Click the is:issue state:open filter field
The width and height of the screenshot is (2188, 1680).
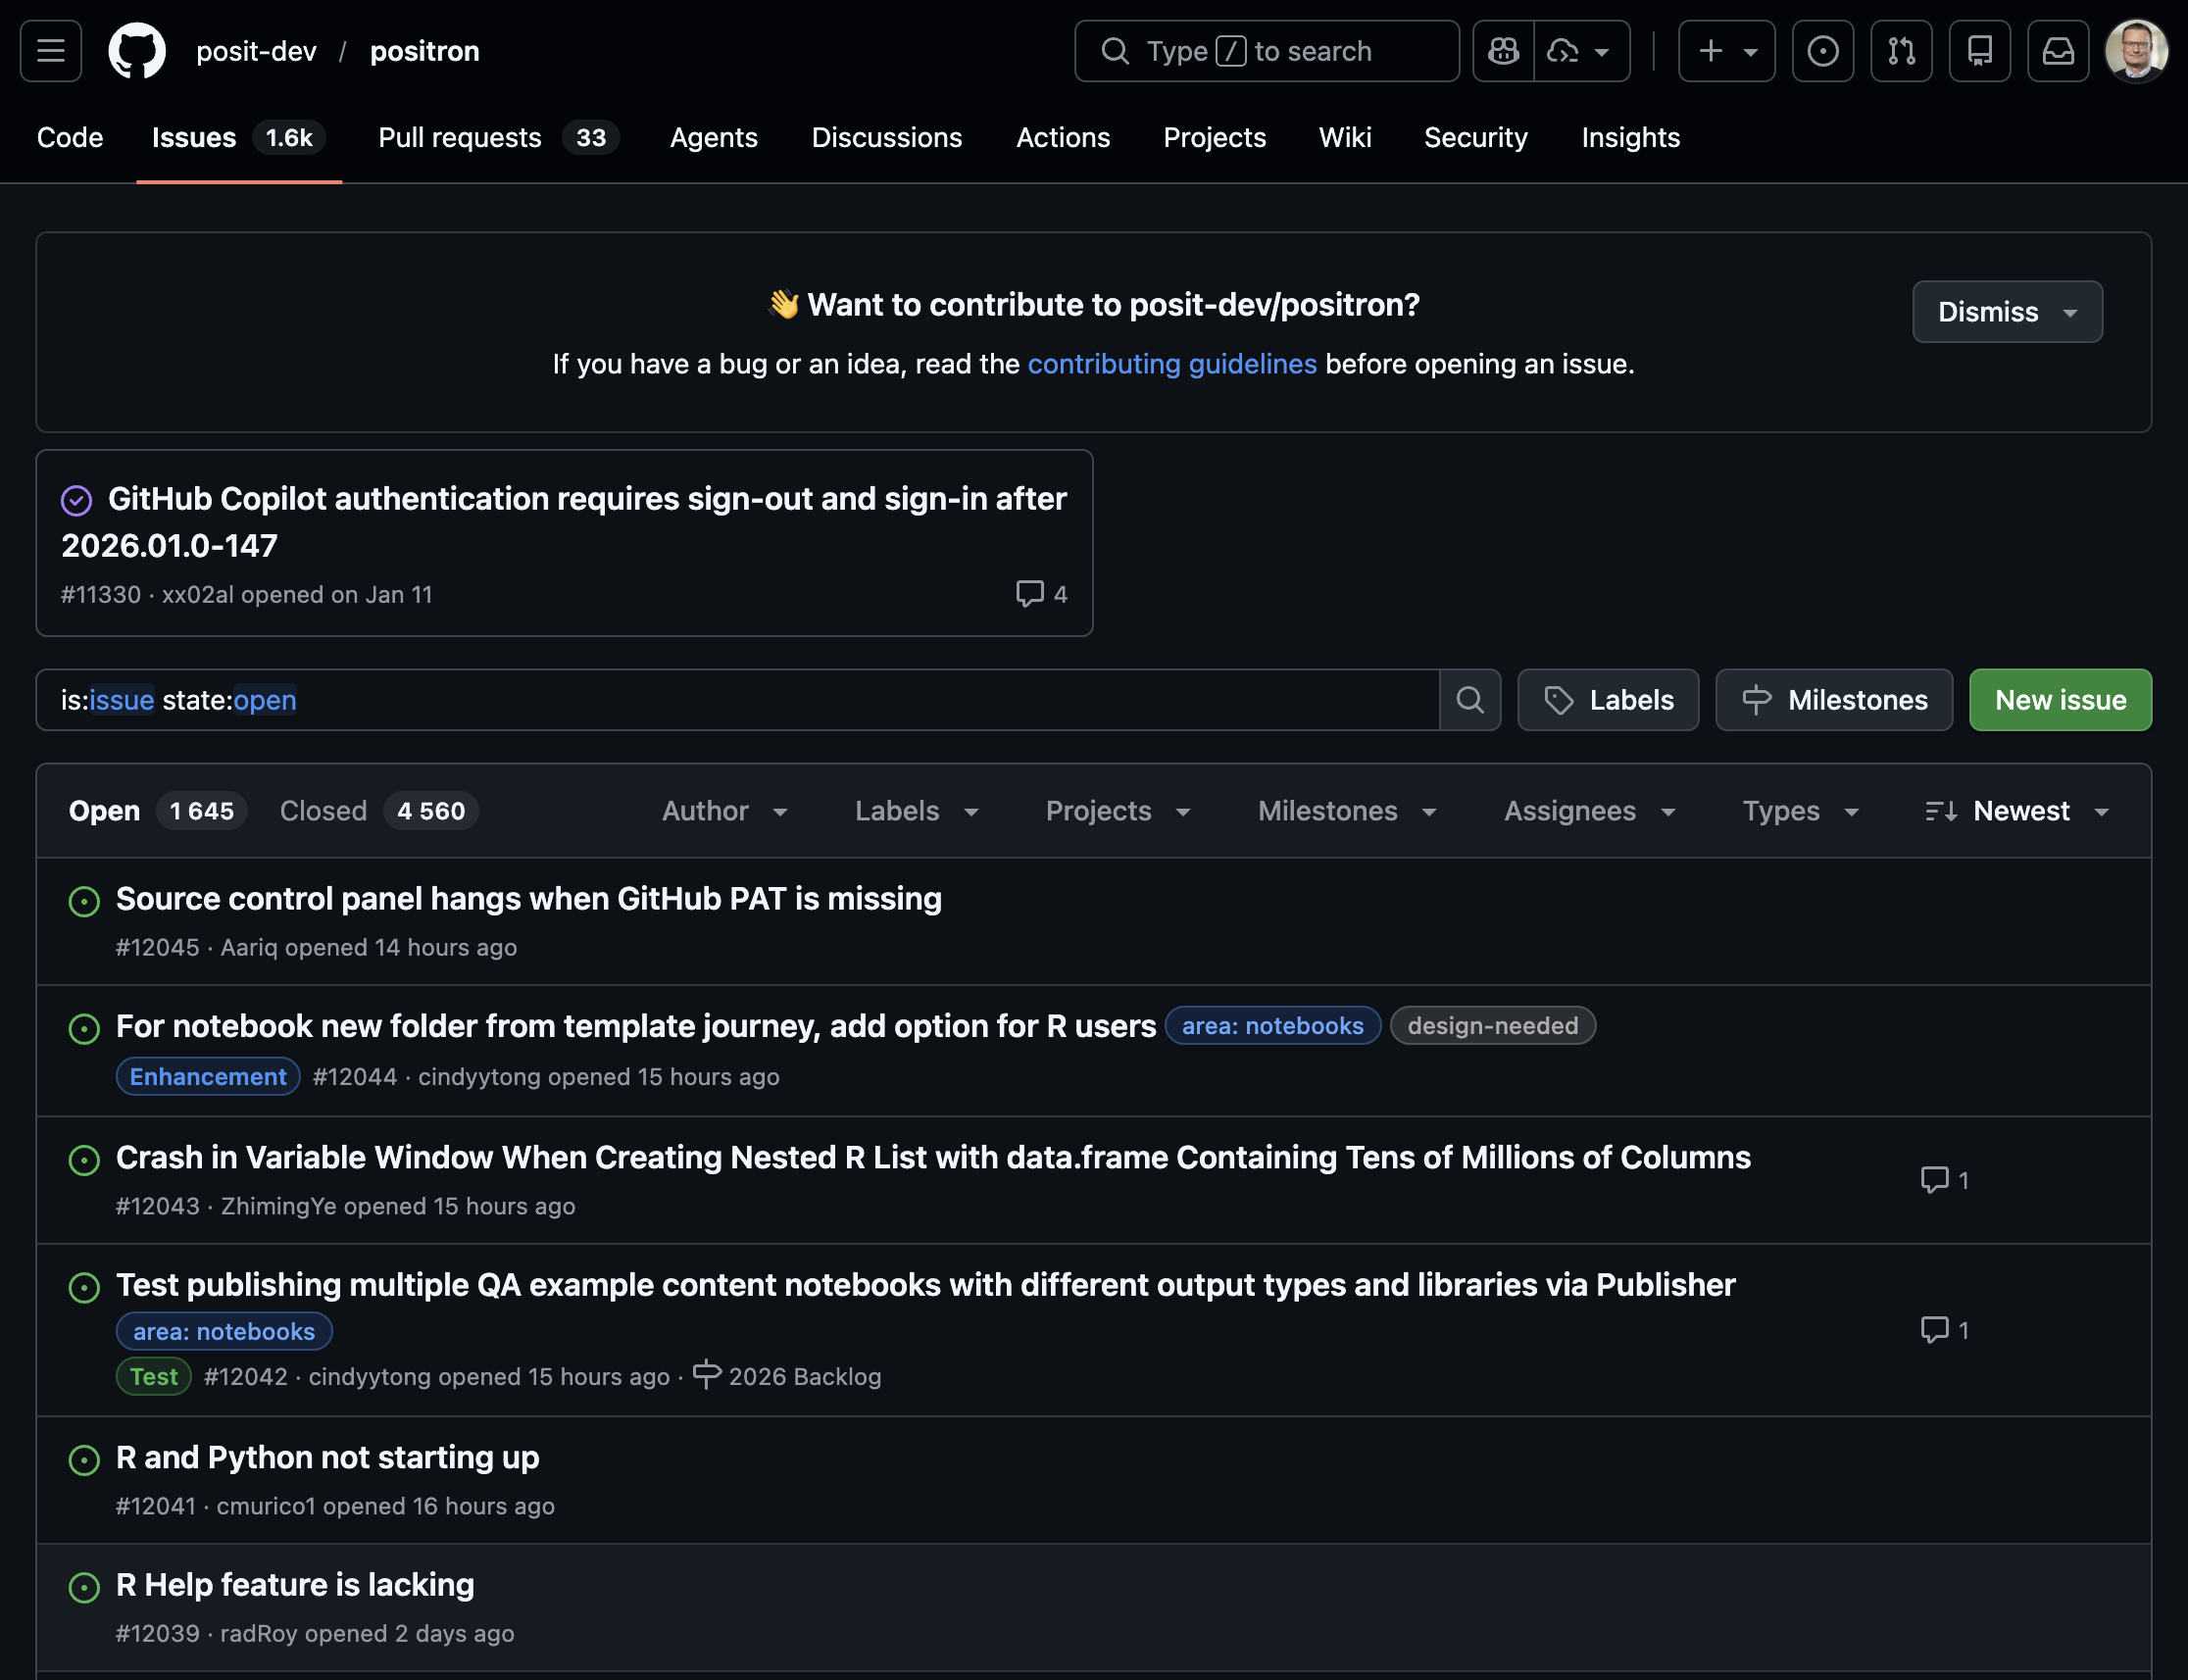[737, 700]
